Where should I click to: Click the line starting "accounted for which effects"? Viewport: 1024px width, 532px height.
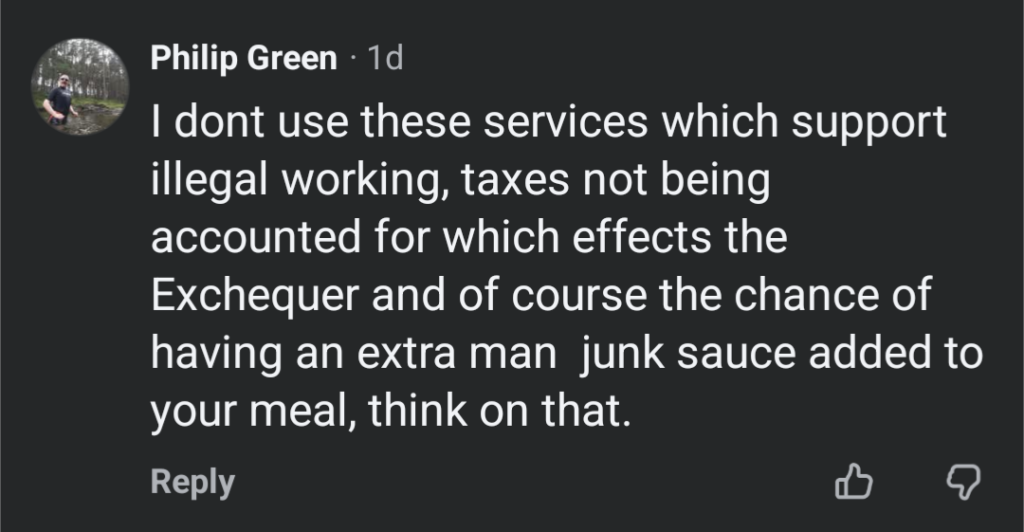[468, 240]
